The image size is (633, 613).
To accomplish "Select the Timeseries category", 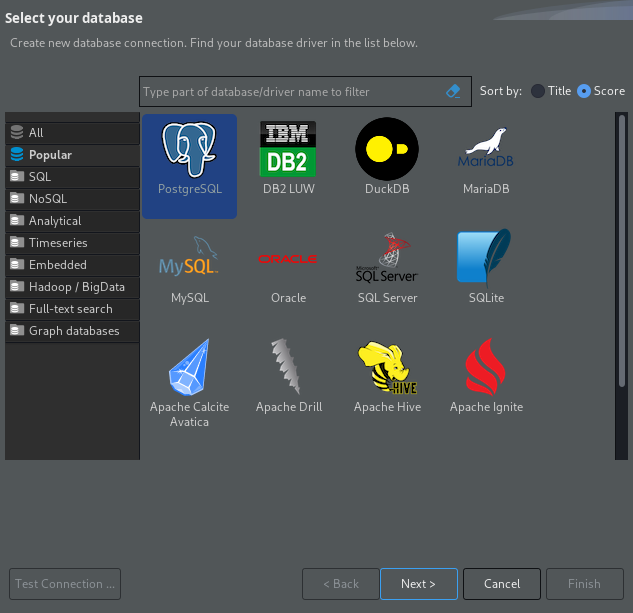I will (x=72, y=243).
